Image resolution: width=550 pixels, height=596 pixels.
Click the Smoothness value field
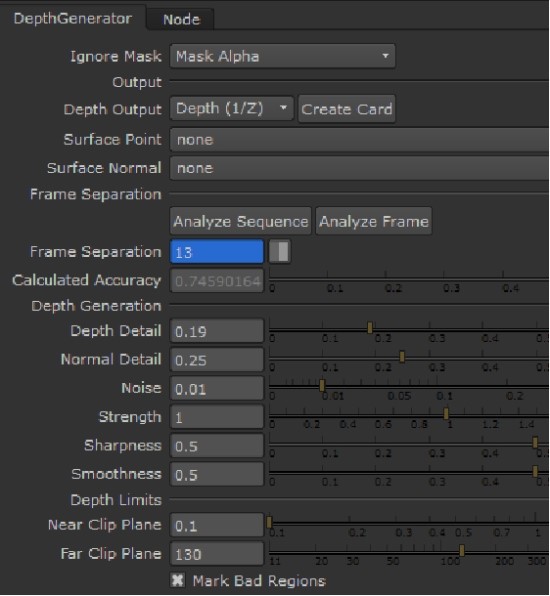(x=217, y=474)
